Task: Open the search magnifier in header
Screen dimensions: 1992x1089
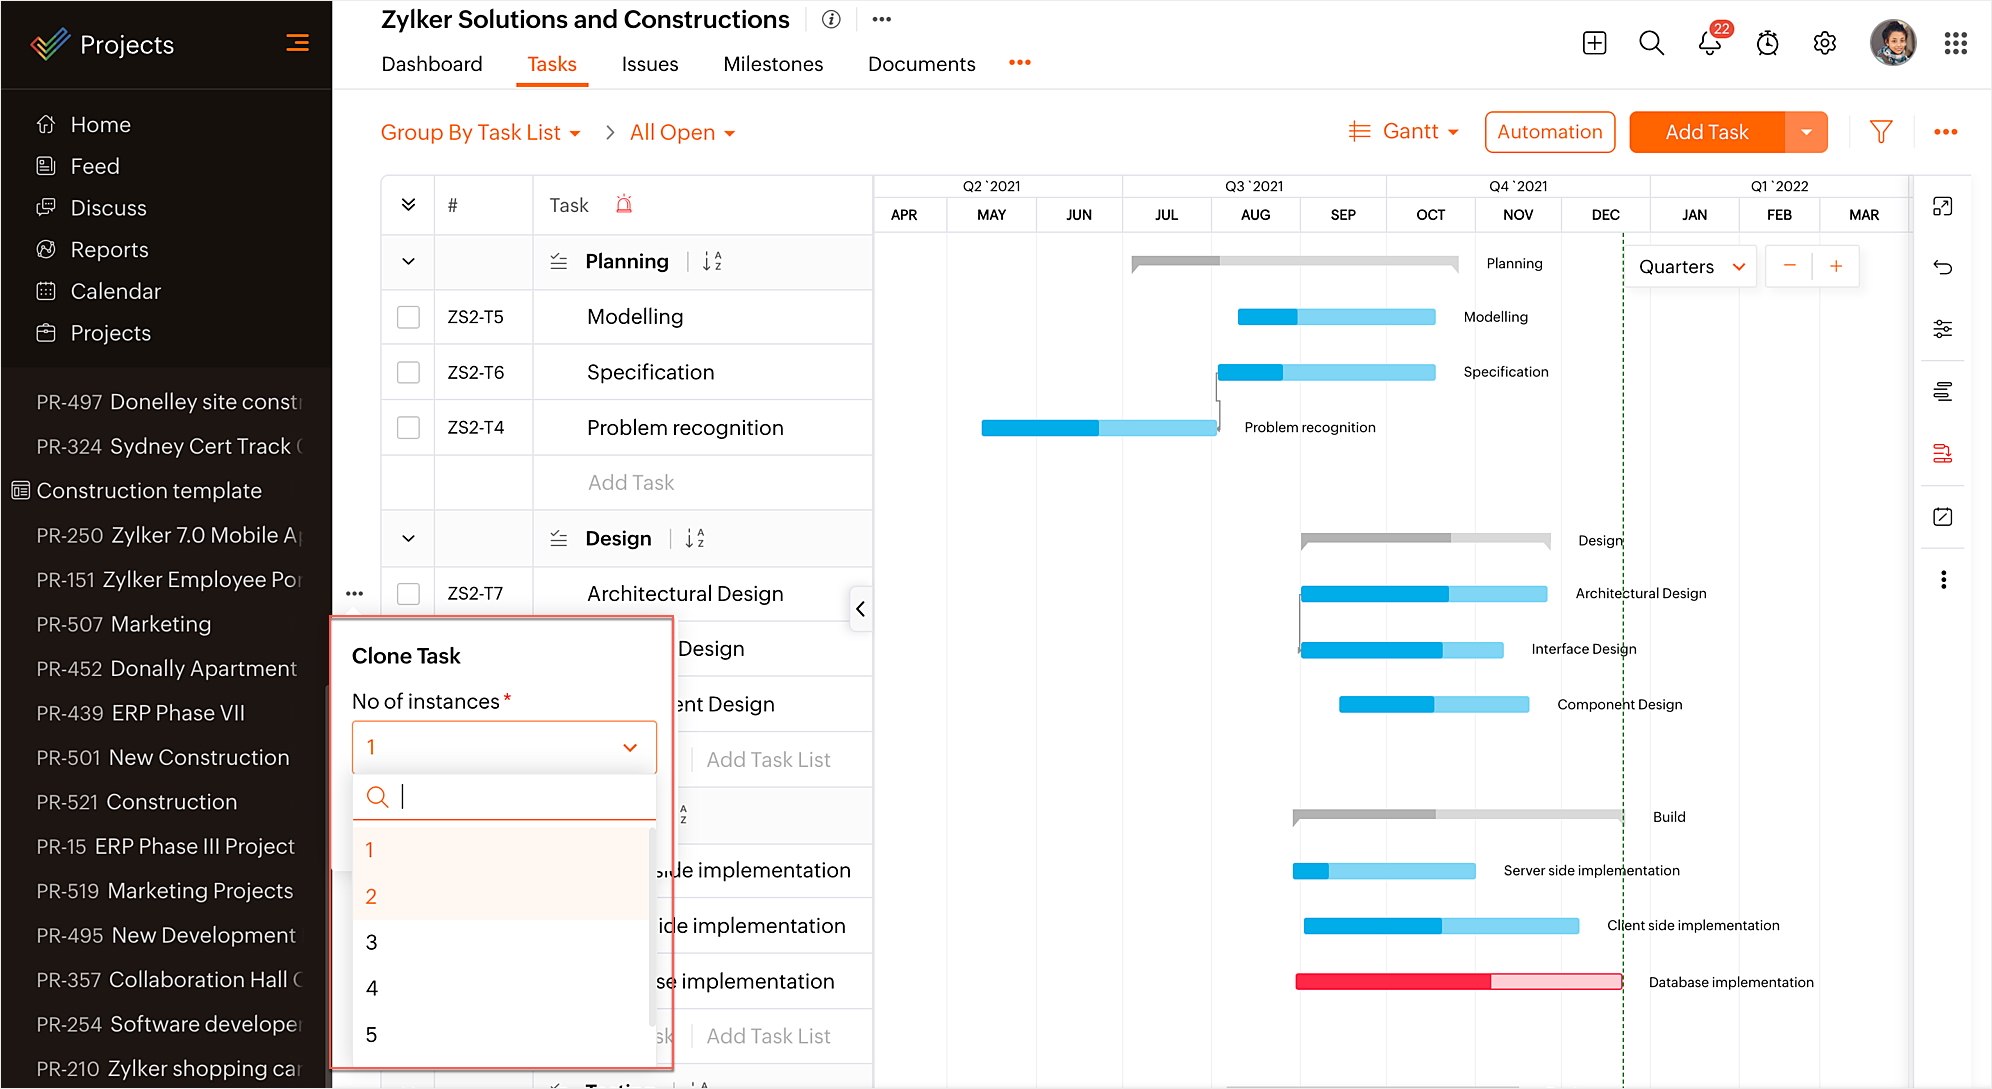Action: 1651,44
